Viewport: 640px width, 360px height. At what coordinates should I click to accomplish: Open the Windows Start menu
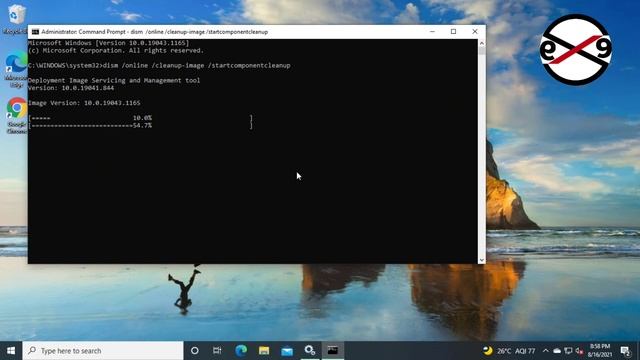11,351
